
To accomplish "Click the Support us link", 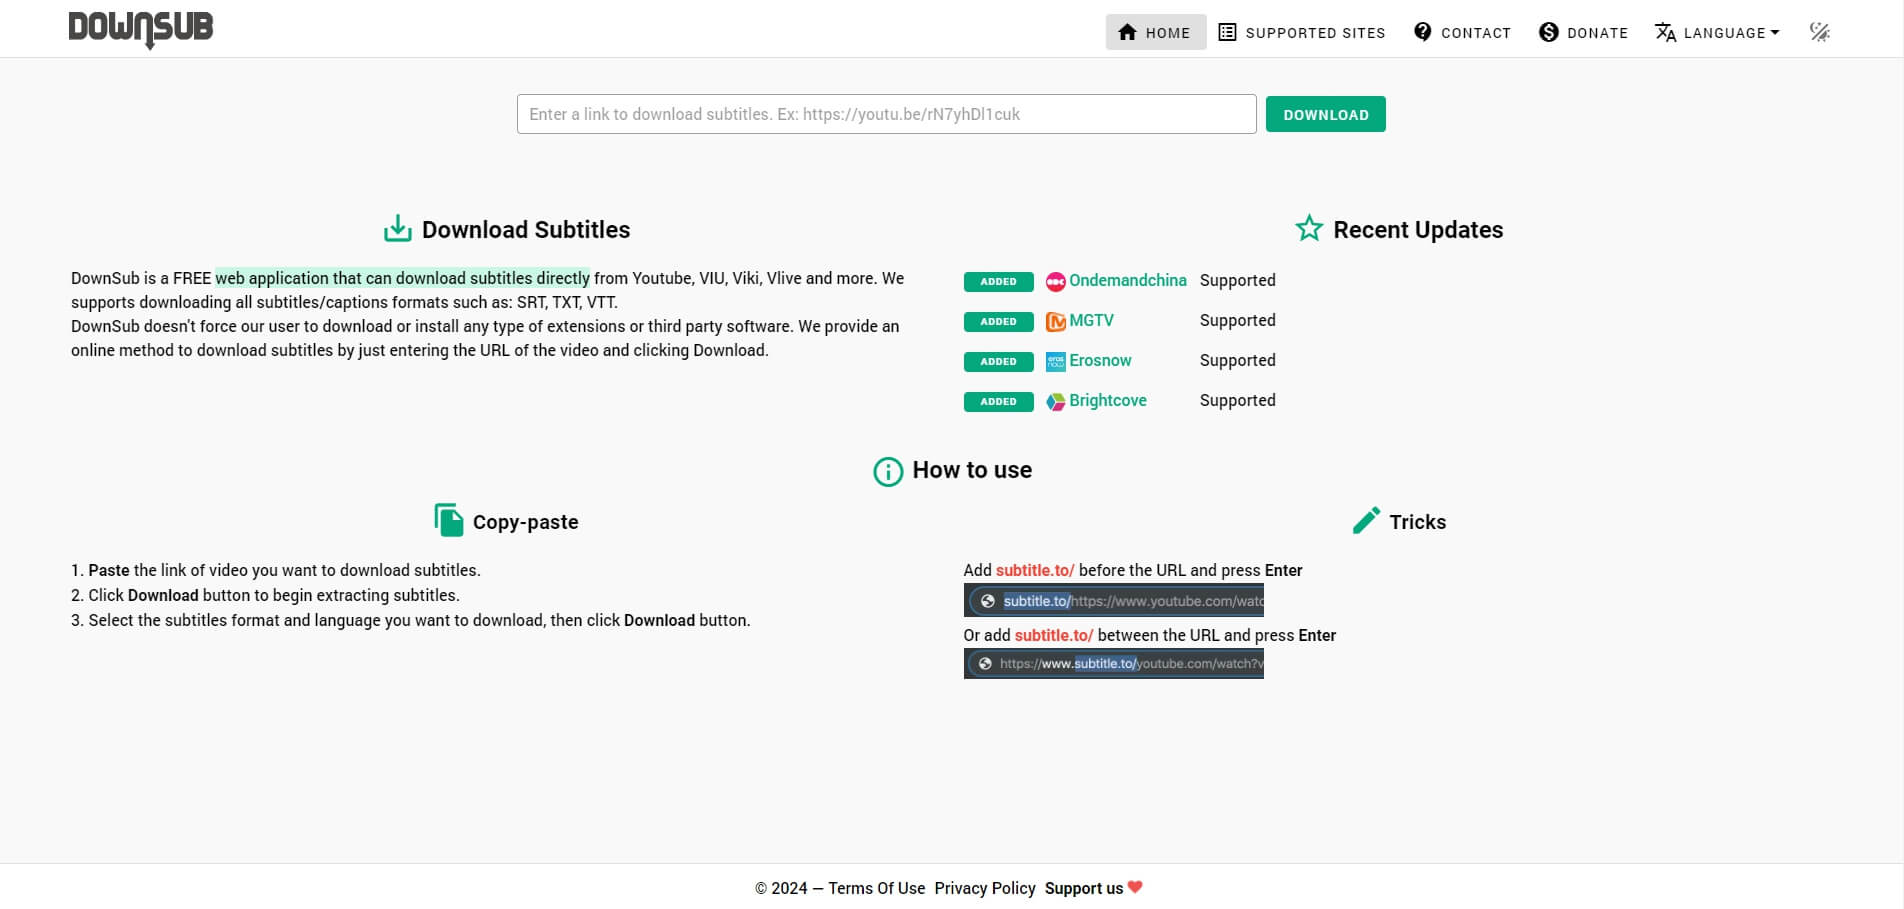I will coord(1084,888).
